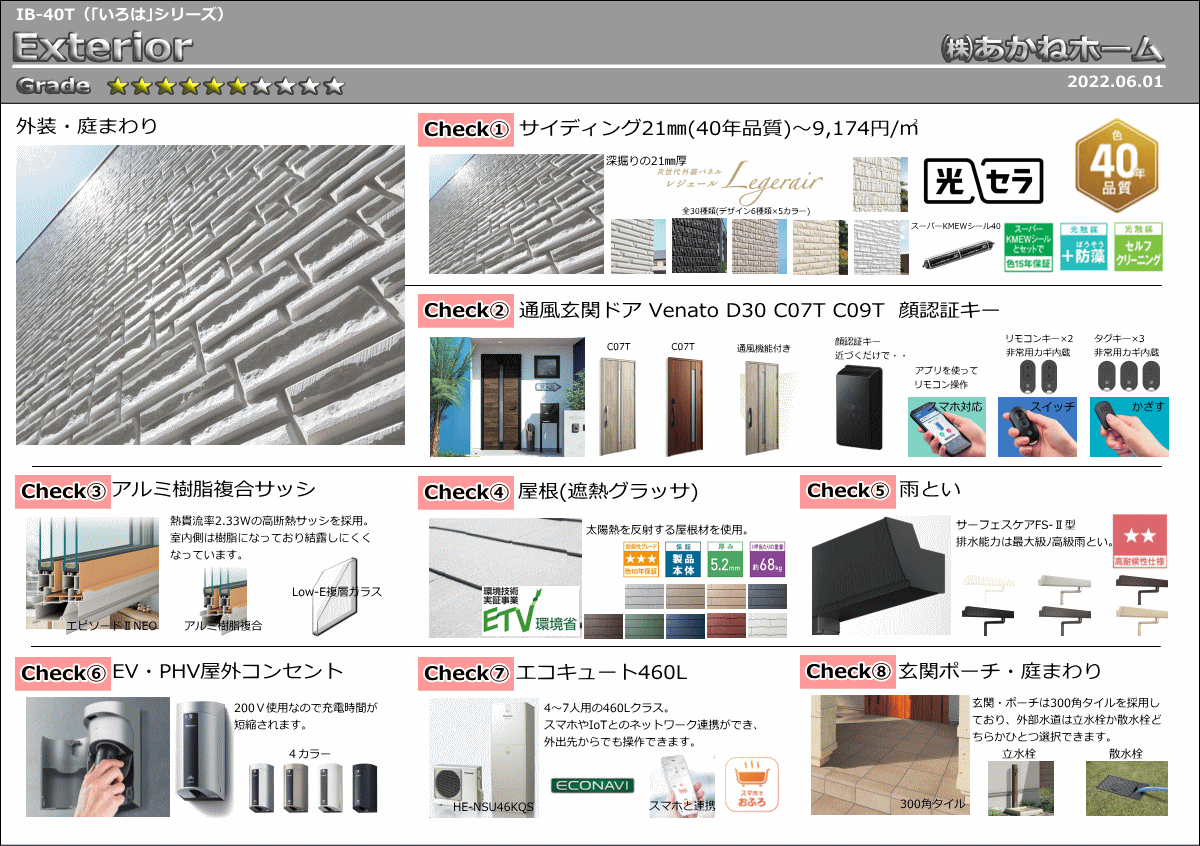
Task: Click the beige EV outlet color variant
Action: pos(296,787)
